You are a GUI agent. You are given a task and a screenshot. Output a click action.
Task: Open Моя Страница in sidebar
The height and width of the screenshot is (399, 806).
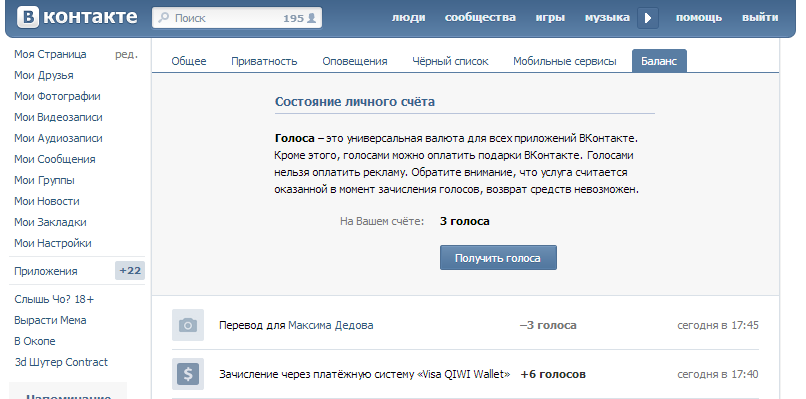coord(50,54)
